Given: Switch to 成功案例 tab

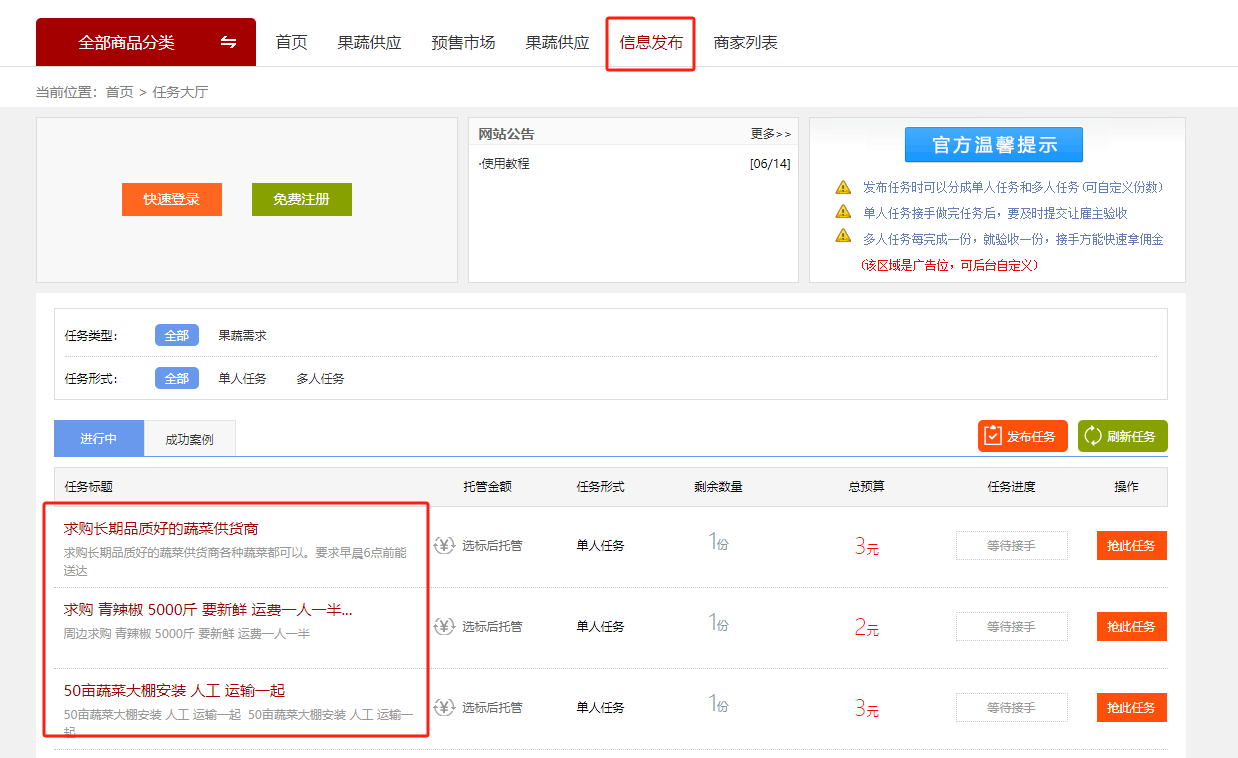Looking at the screenshot, I should pyautogui.click(x=189, y=438).
